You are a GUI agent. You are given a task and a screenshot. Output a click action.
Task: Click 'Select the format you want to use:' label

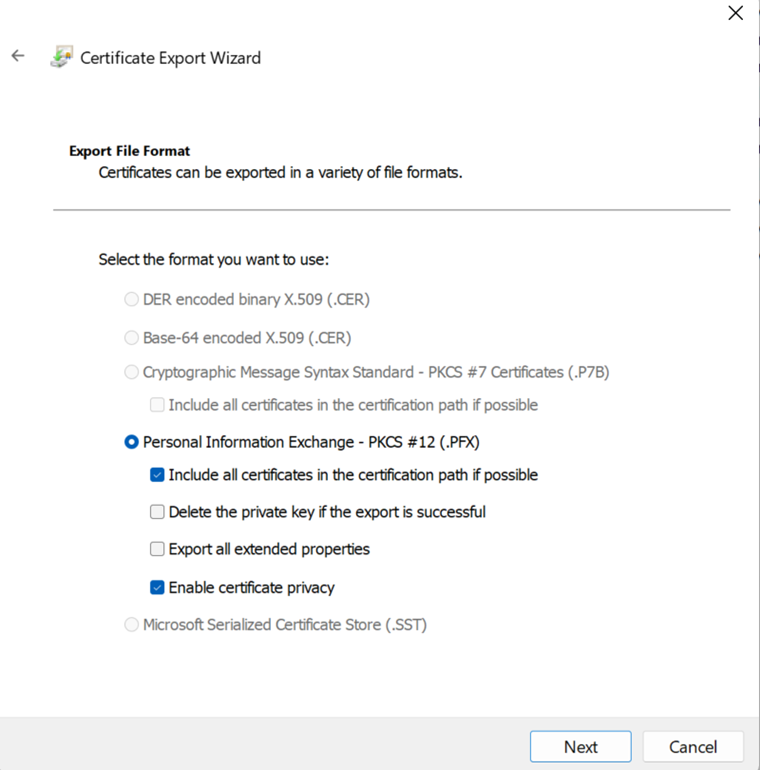click(x=214, y=259)
